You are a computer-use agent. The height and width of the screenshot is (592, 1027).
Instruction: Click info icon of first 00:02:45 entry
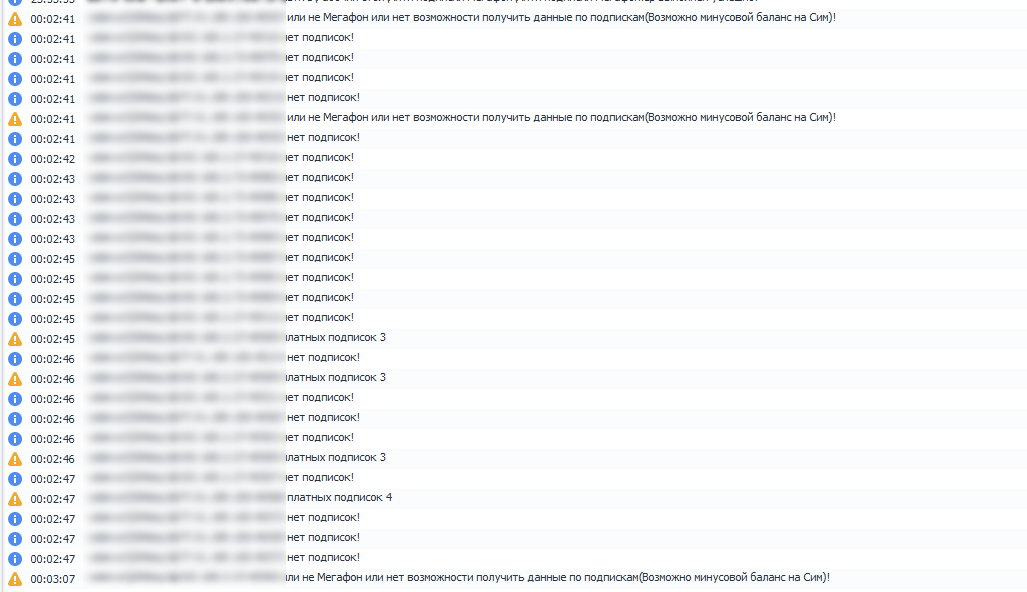point(14,259)
